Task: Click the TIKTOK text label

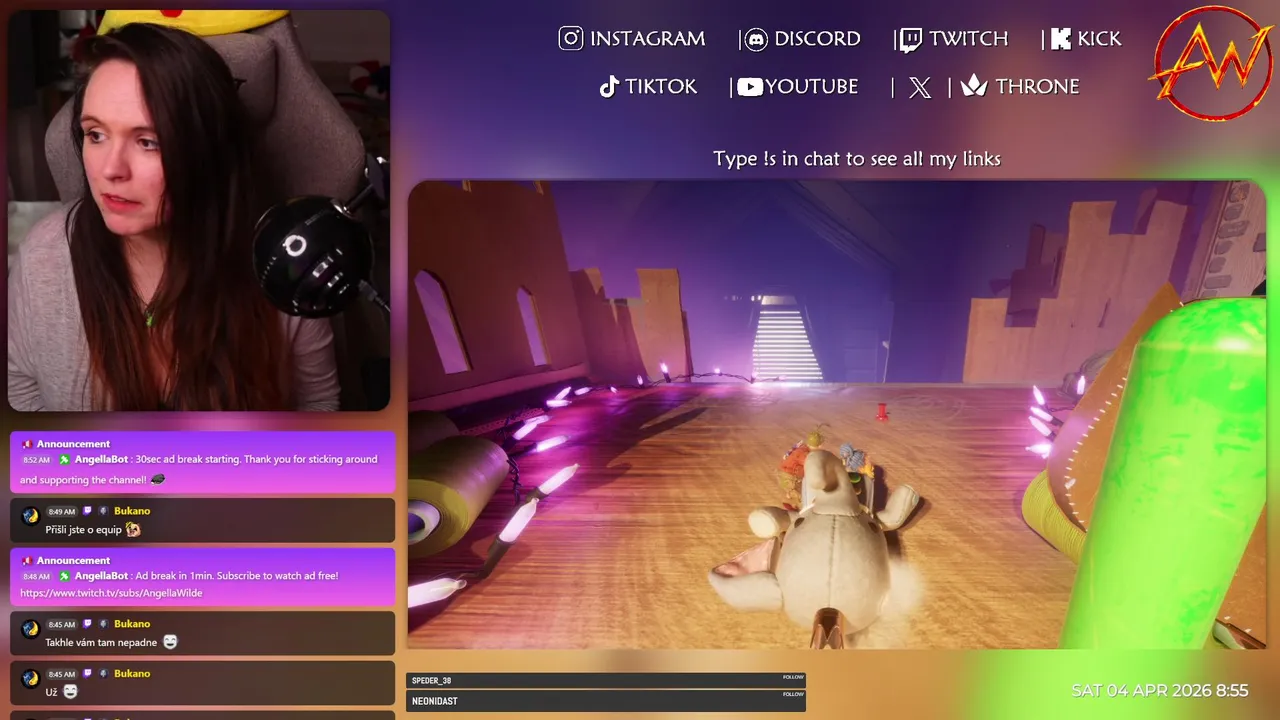Action: point(661,87)
